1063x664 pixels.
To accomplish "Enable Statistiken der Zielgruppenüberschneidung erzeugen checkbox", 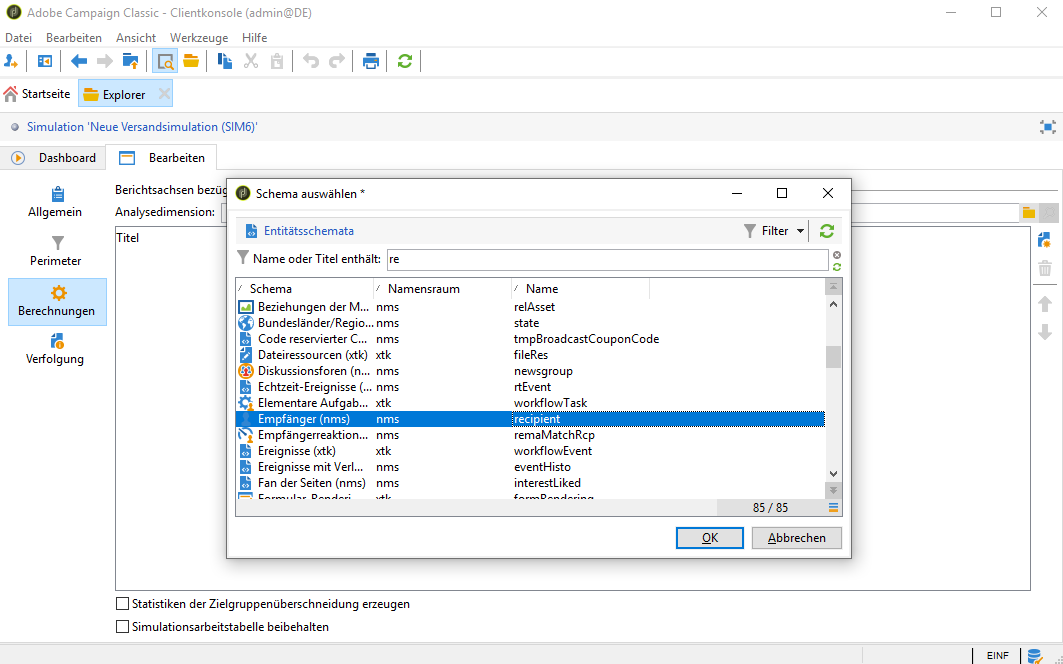I will (123, 604).
